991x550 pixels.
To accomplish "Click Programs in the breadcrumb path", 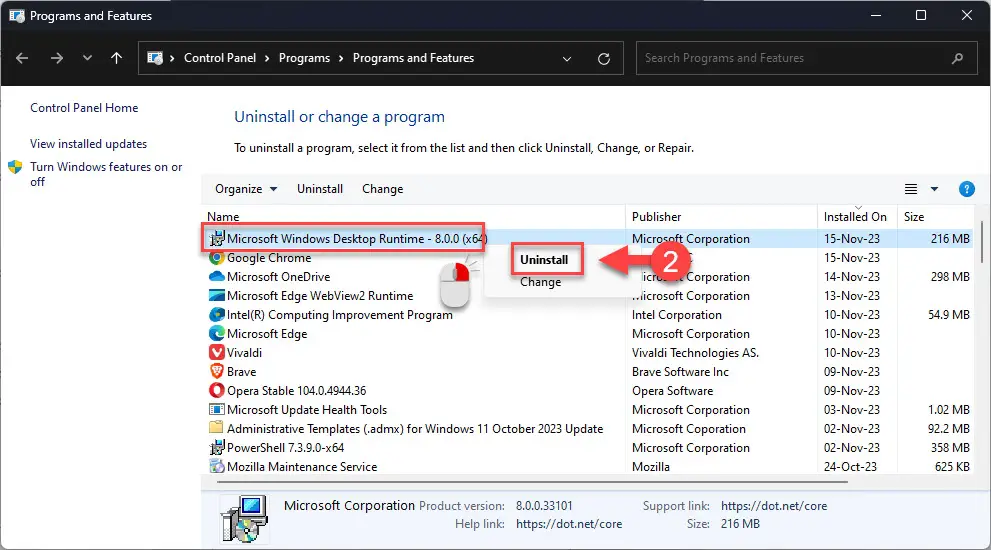I will click(304, 58).
